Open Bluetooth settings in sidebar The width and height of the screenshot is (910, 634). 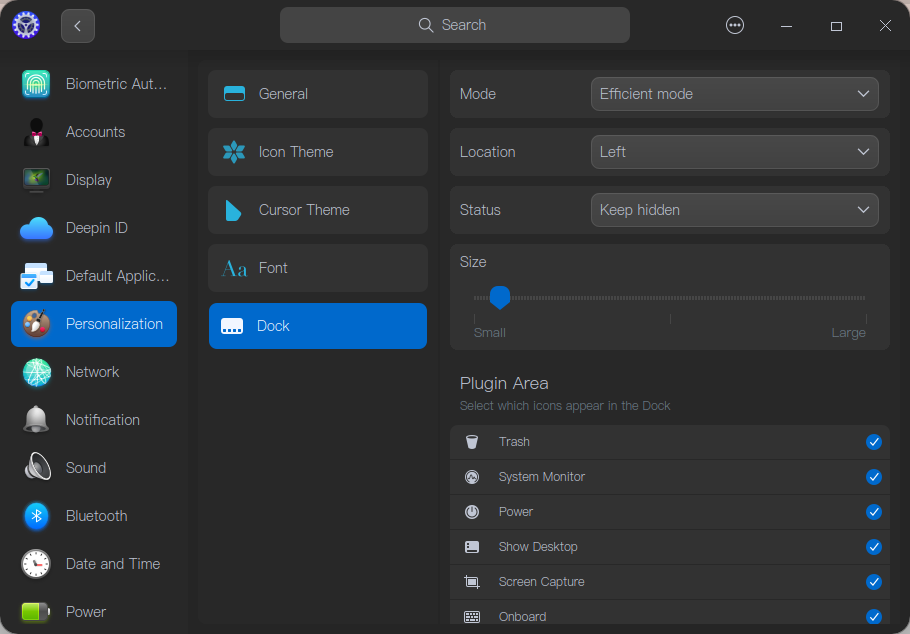pos(97,516)
